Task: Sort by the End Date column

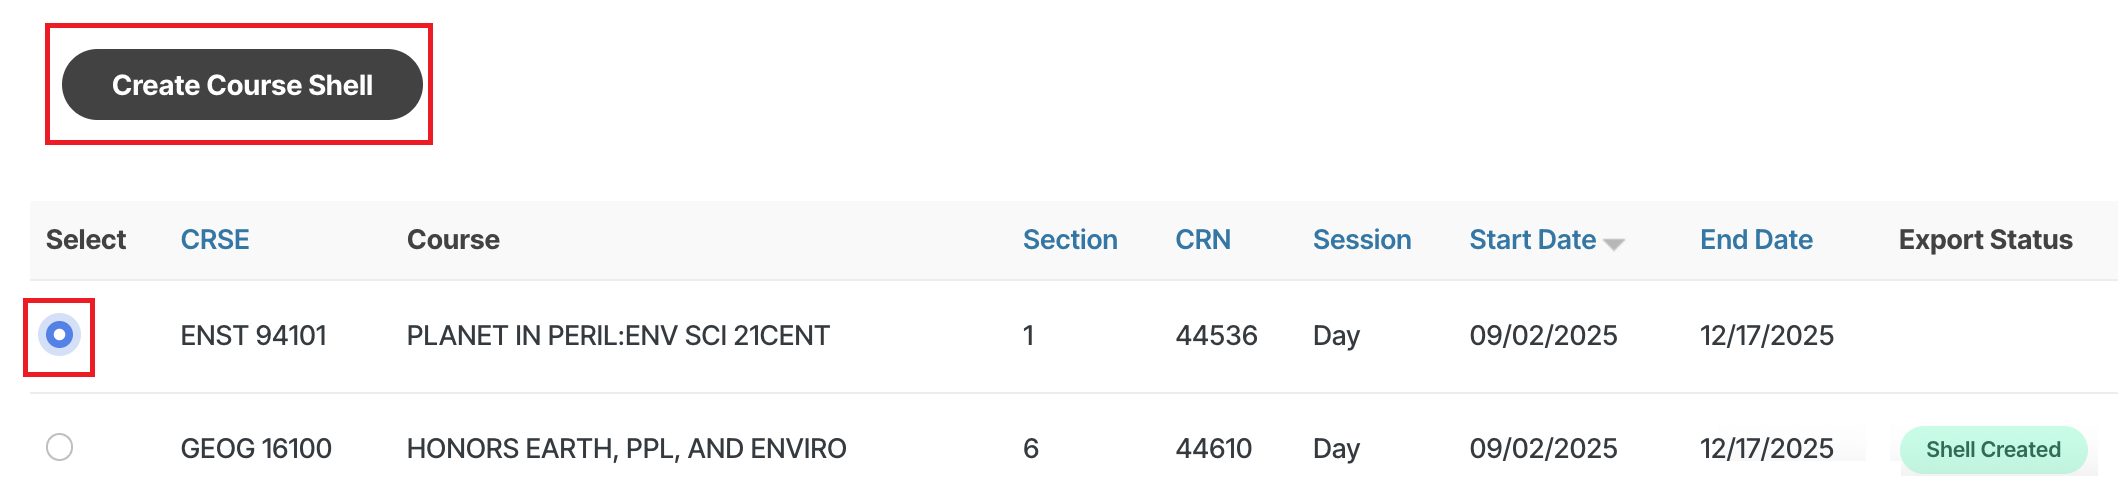Action: tap(1756, 240)
